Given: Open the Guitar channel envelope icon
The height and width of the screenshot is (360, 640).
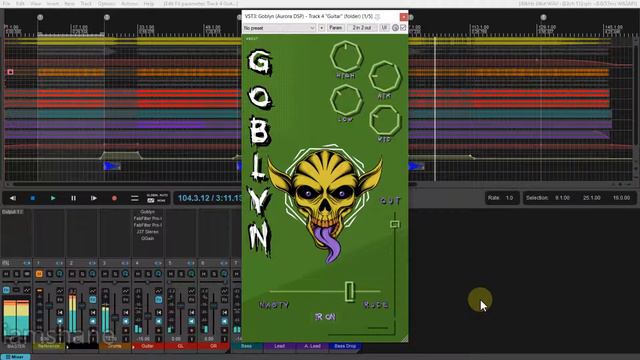Looking at the screenshot, I should pos(158,291).
